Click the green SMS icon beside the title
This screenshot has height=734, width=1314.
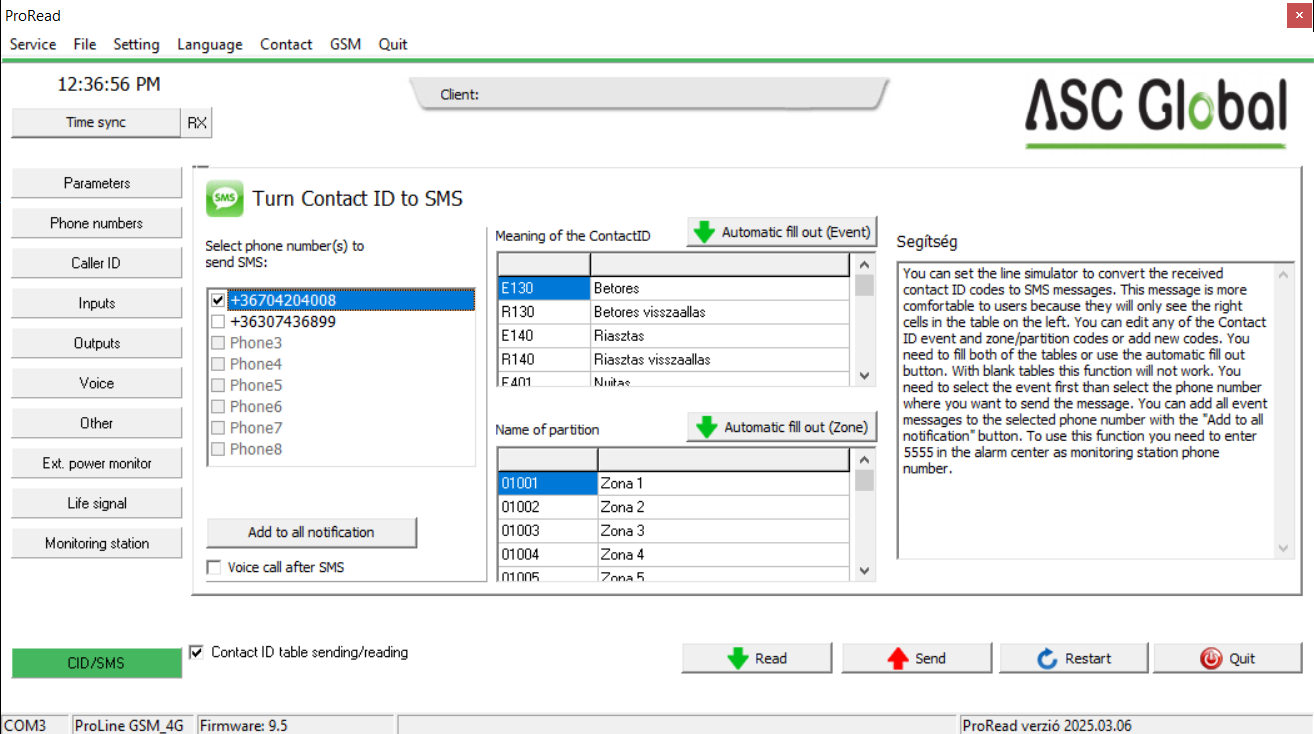pyautogui.click(x=225, y=198)
